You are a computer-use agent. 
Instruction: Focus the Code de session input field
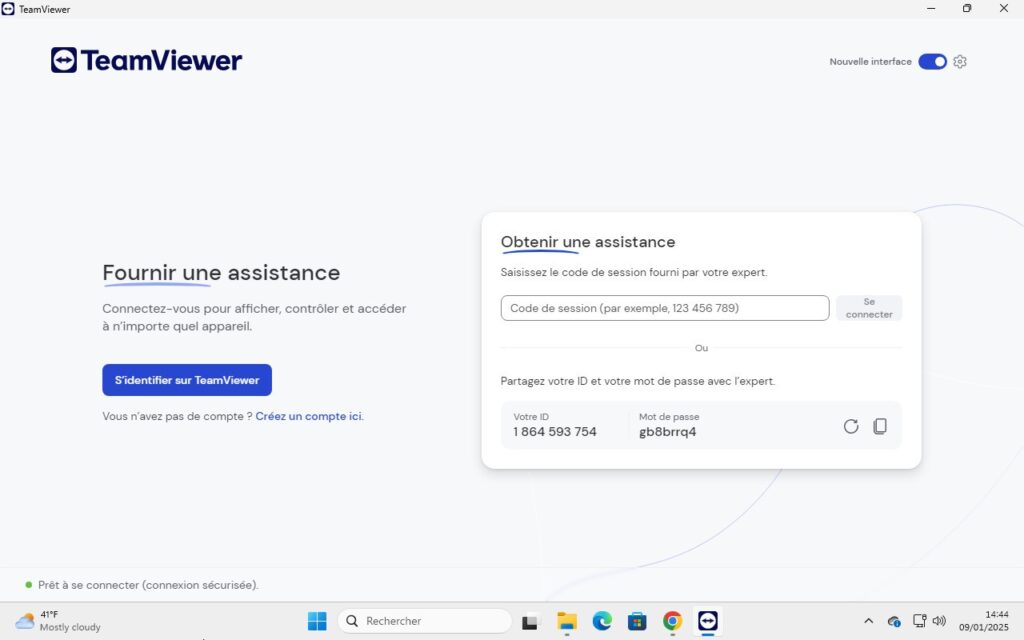(x=665, y=308)
